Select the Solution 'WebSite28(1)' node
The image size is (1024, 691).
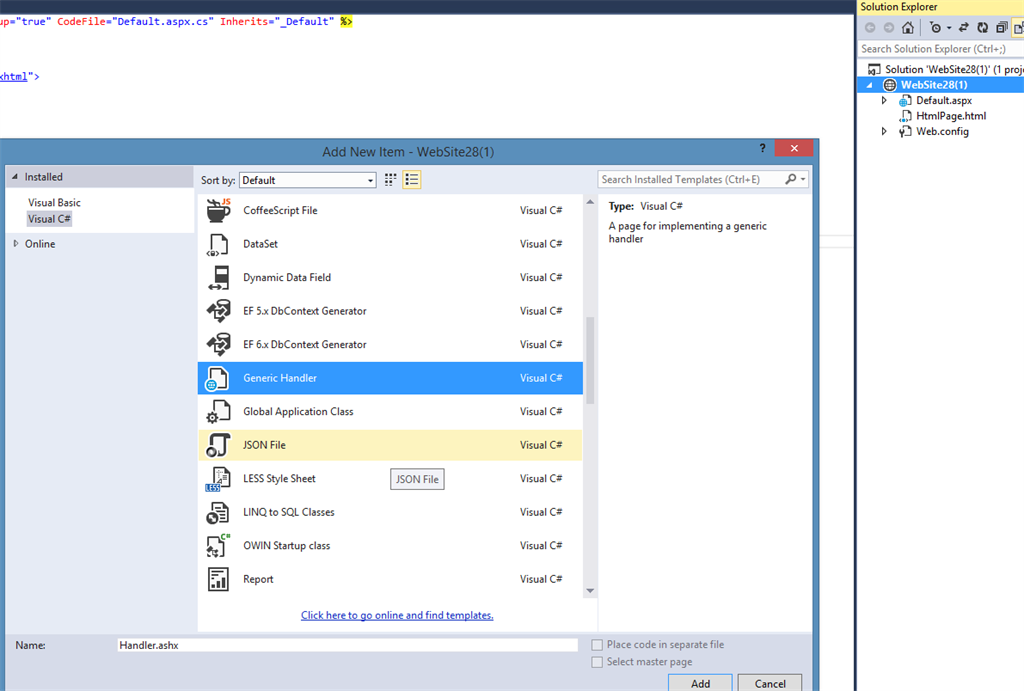[945, 69]
